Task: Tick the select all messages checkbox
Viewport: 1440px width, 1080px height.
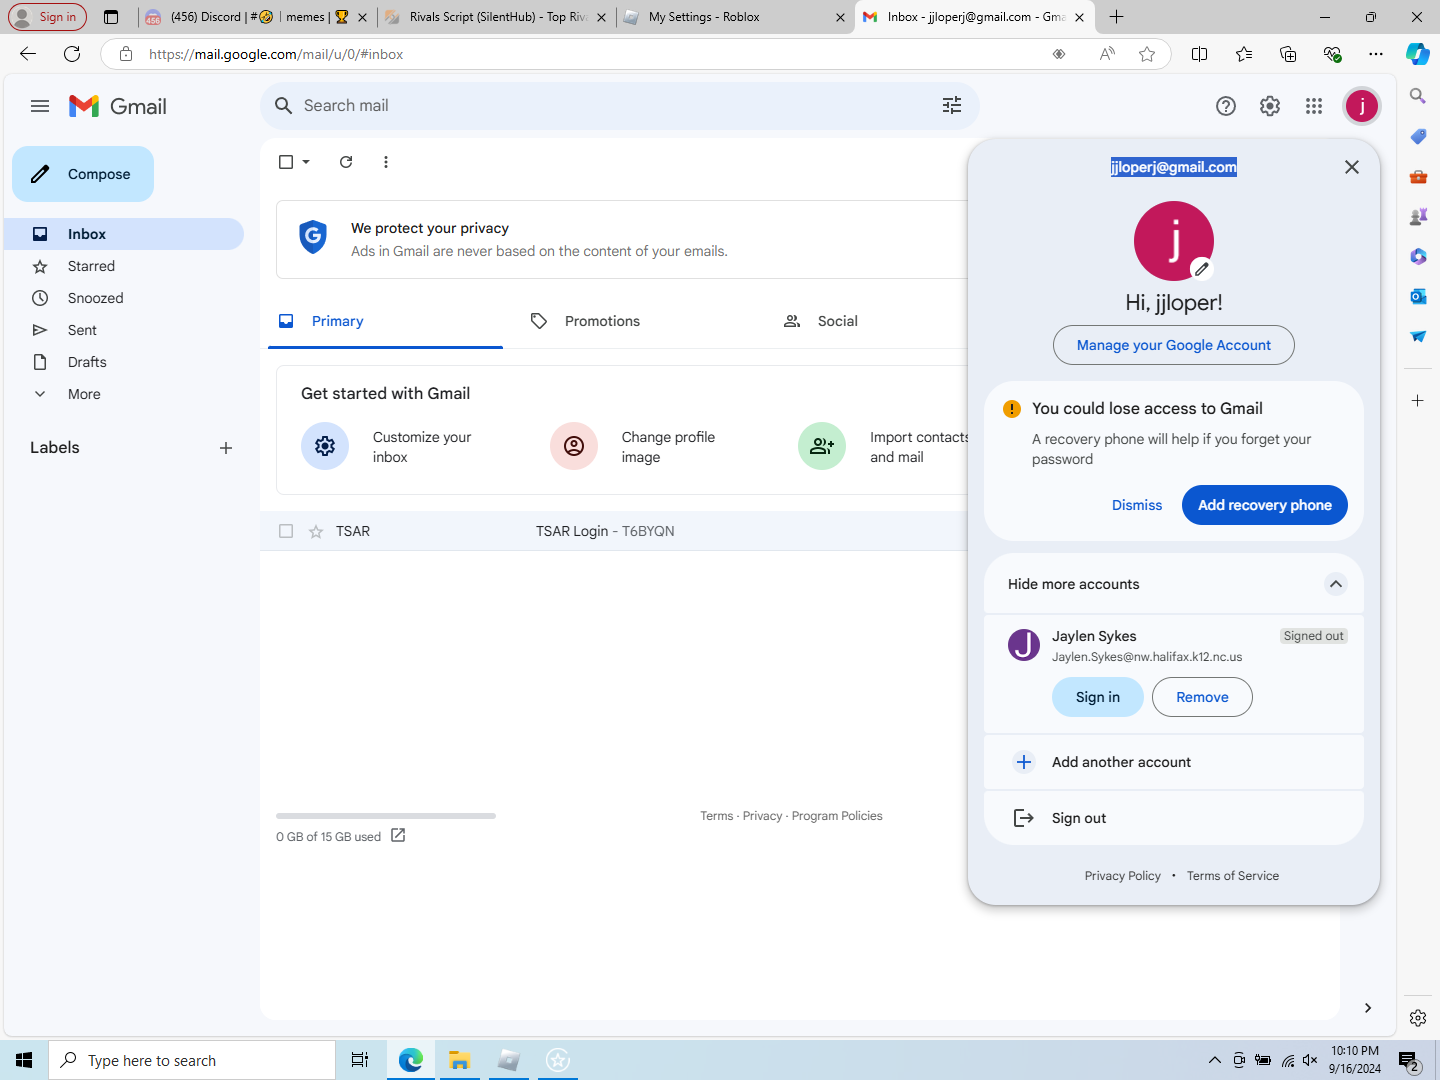Action: click(286, 162)
